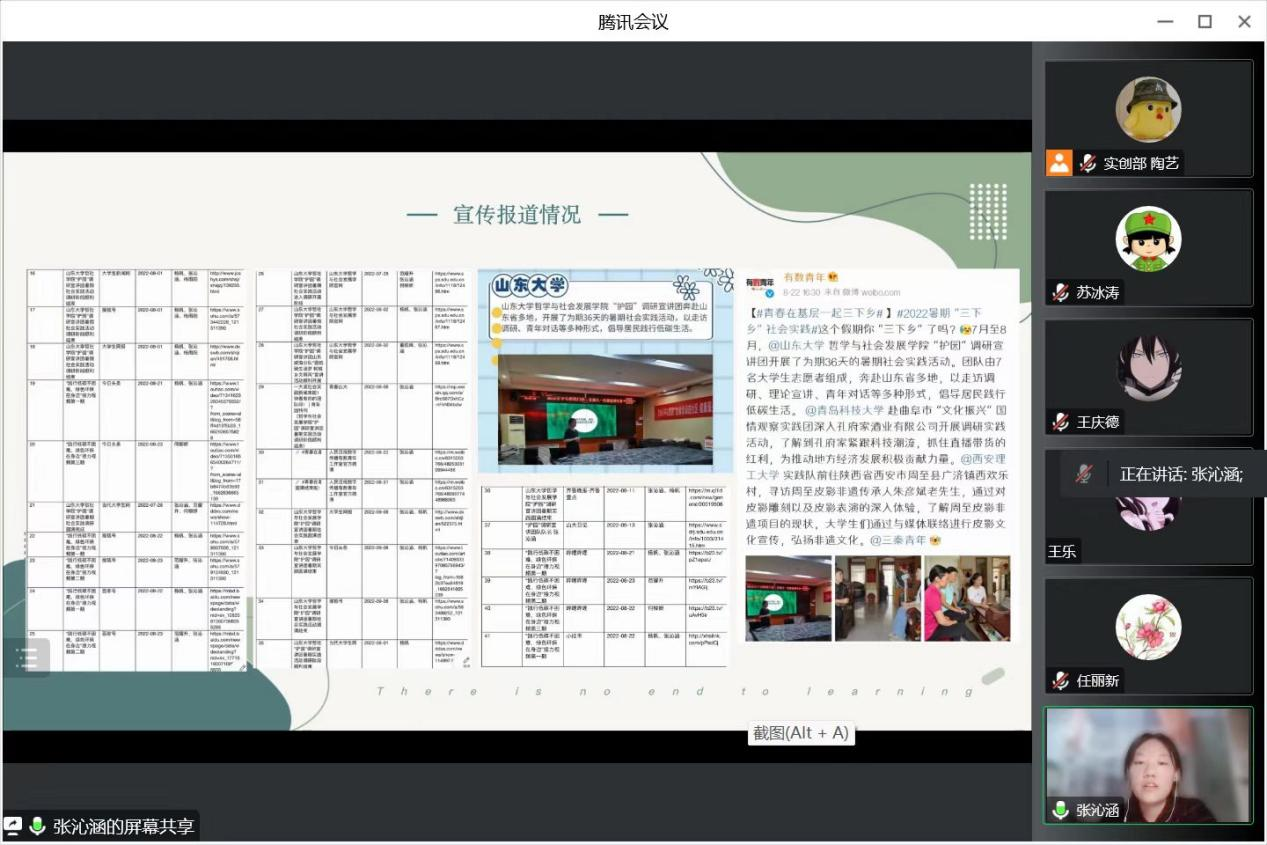Click the green mic icon in the 屏幕共享 label
The image size is (1267, 845).
point(38,826)
